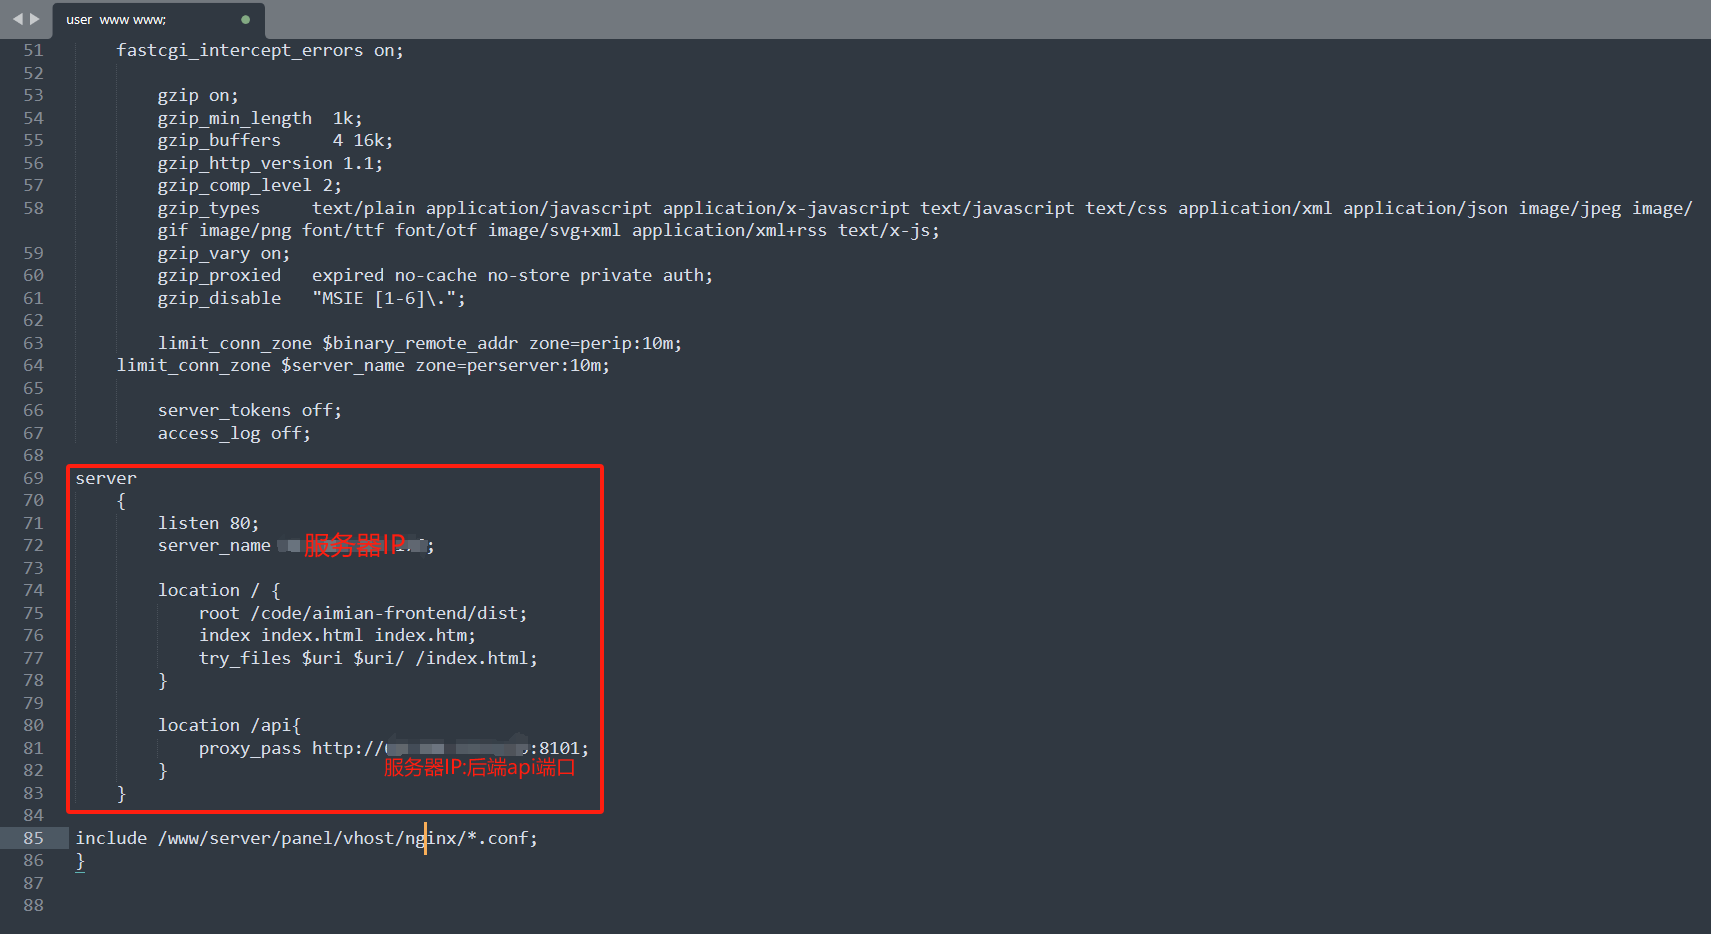Select the "user www www;" tab
This screenshot has width=1711, height=934.
tap(117, 20)
